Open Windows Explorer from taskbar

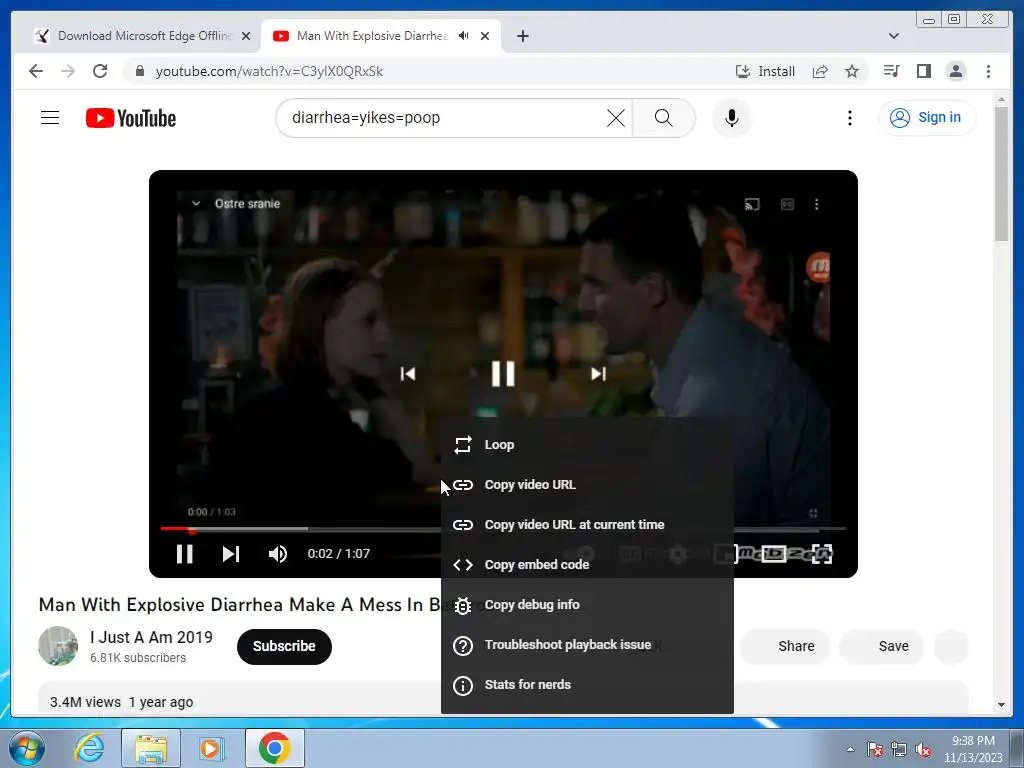[151, 748]
